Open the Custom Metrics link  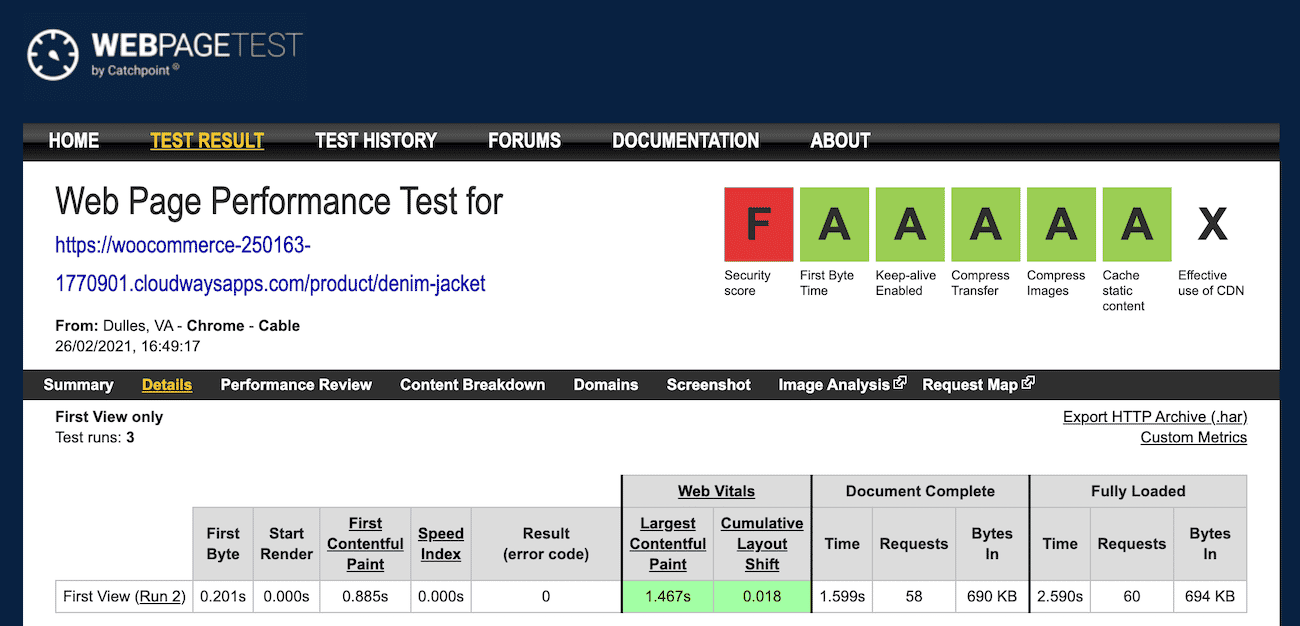click(1194, 438)
